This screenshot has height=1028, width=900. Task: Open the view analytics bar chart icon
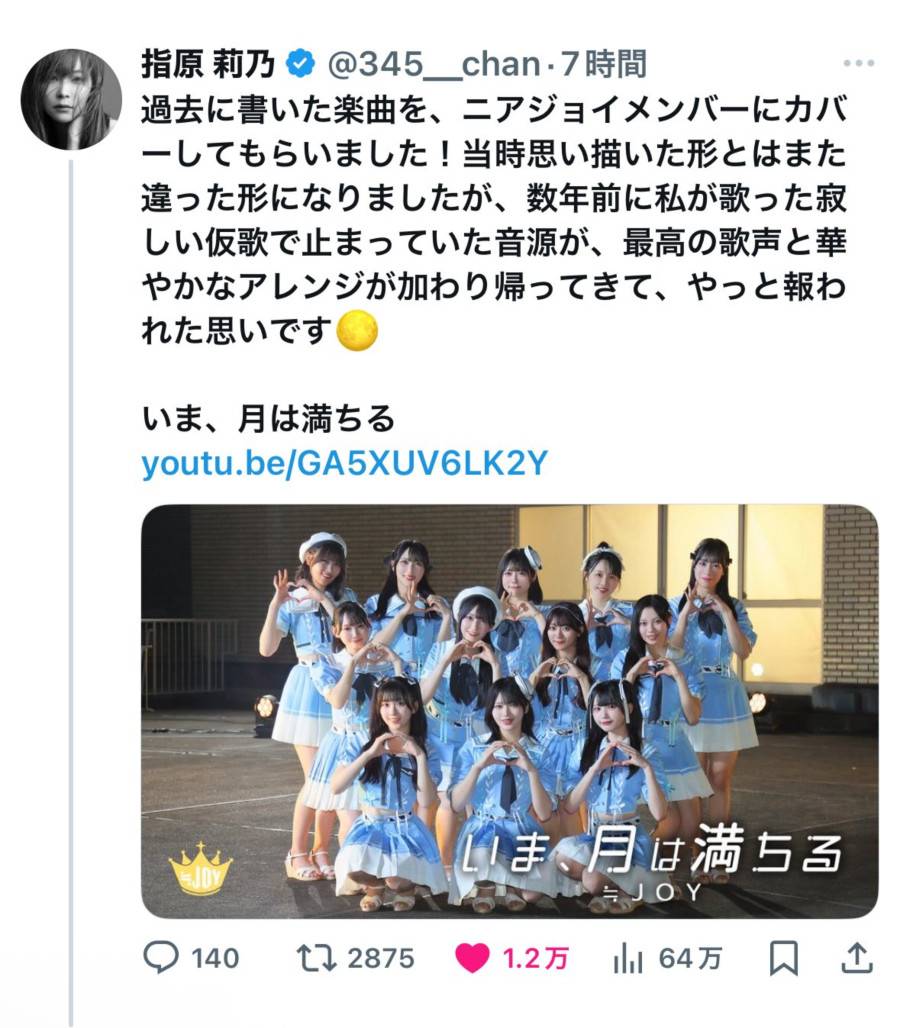[627, 959]
